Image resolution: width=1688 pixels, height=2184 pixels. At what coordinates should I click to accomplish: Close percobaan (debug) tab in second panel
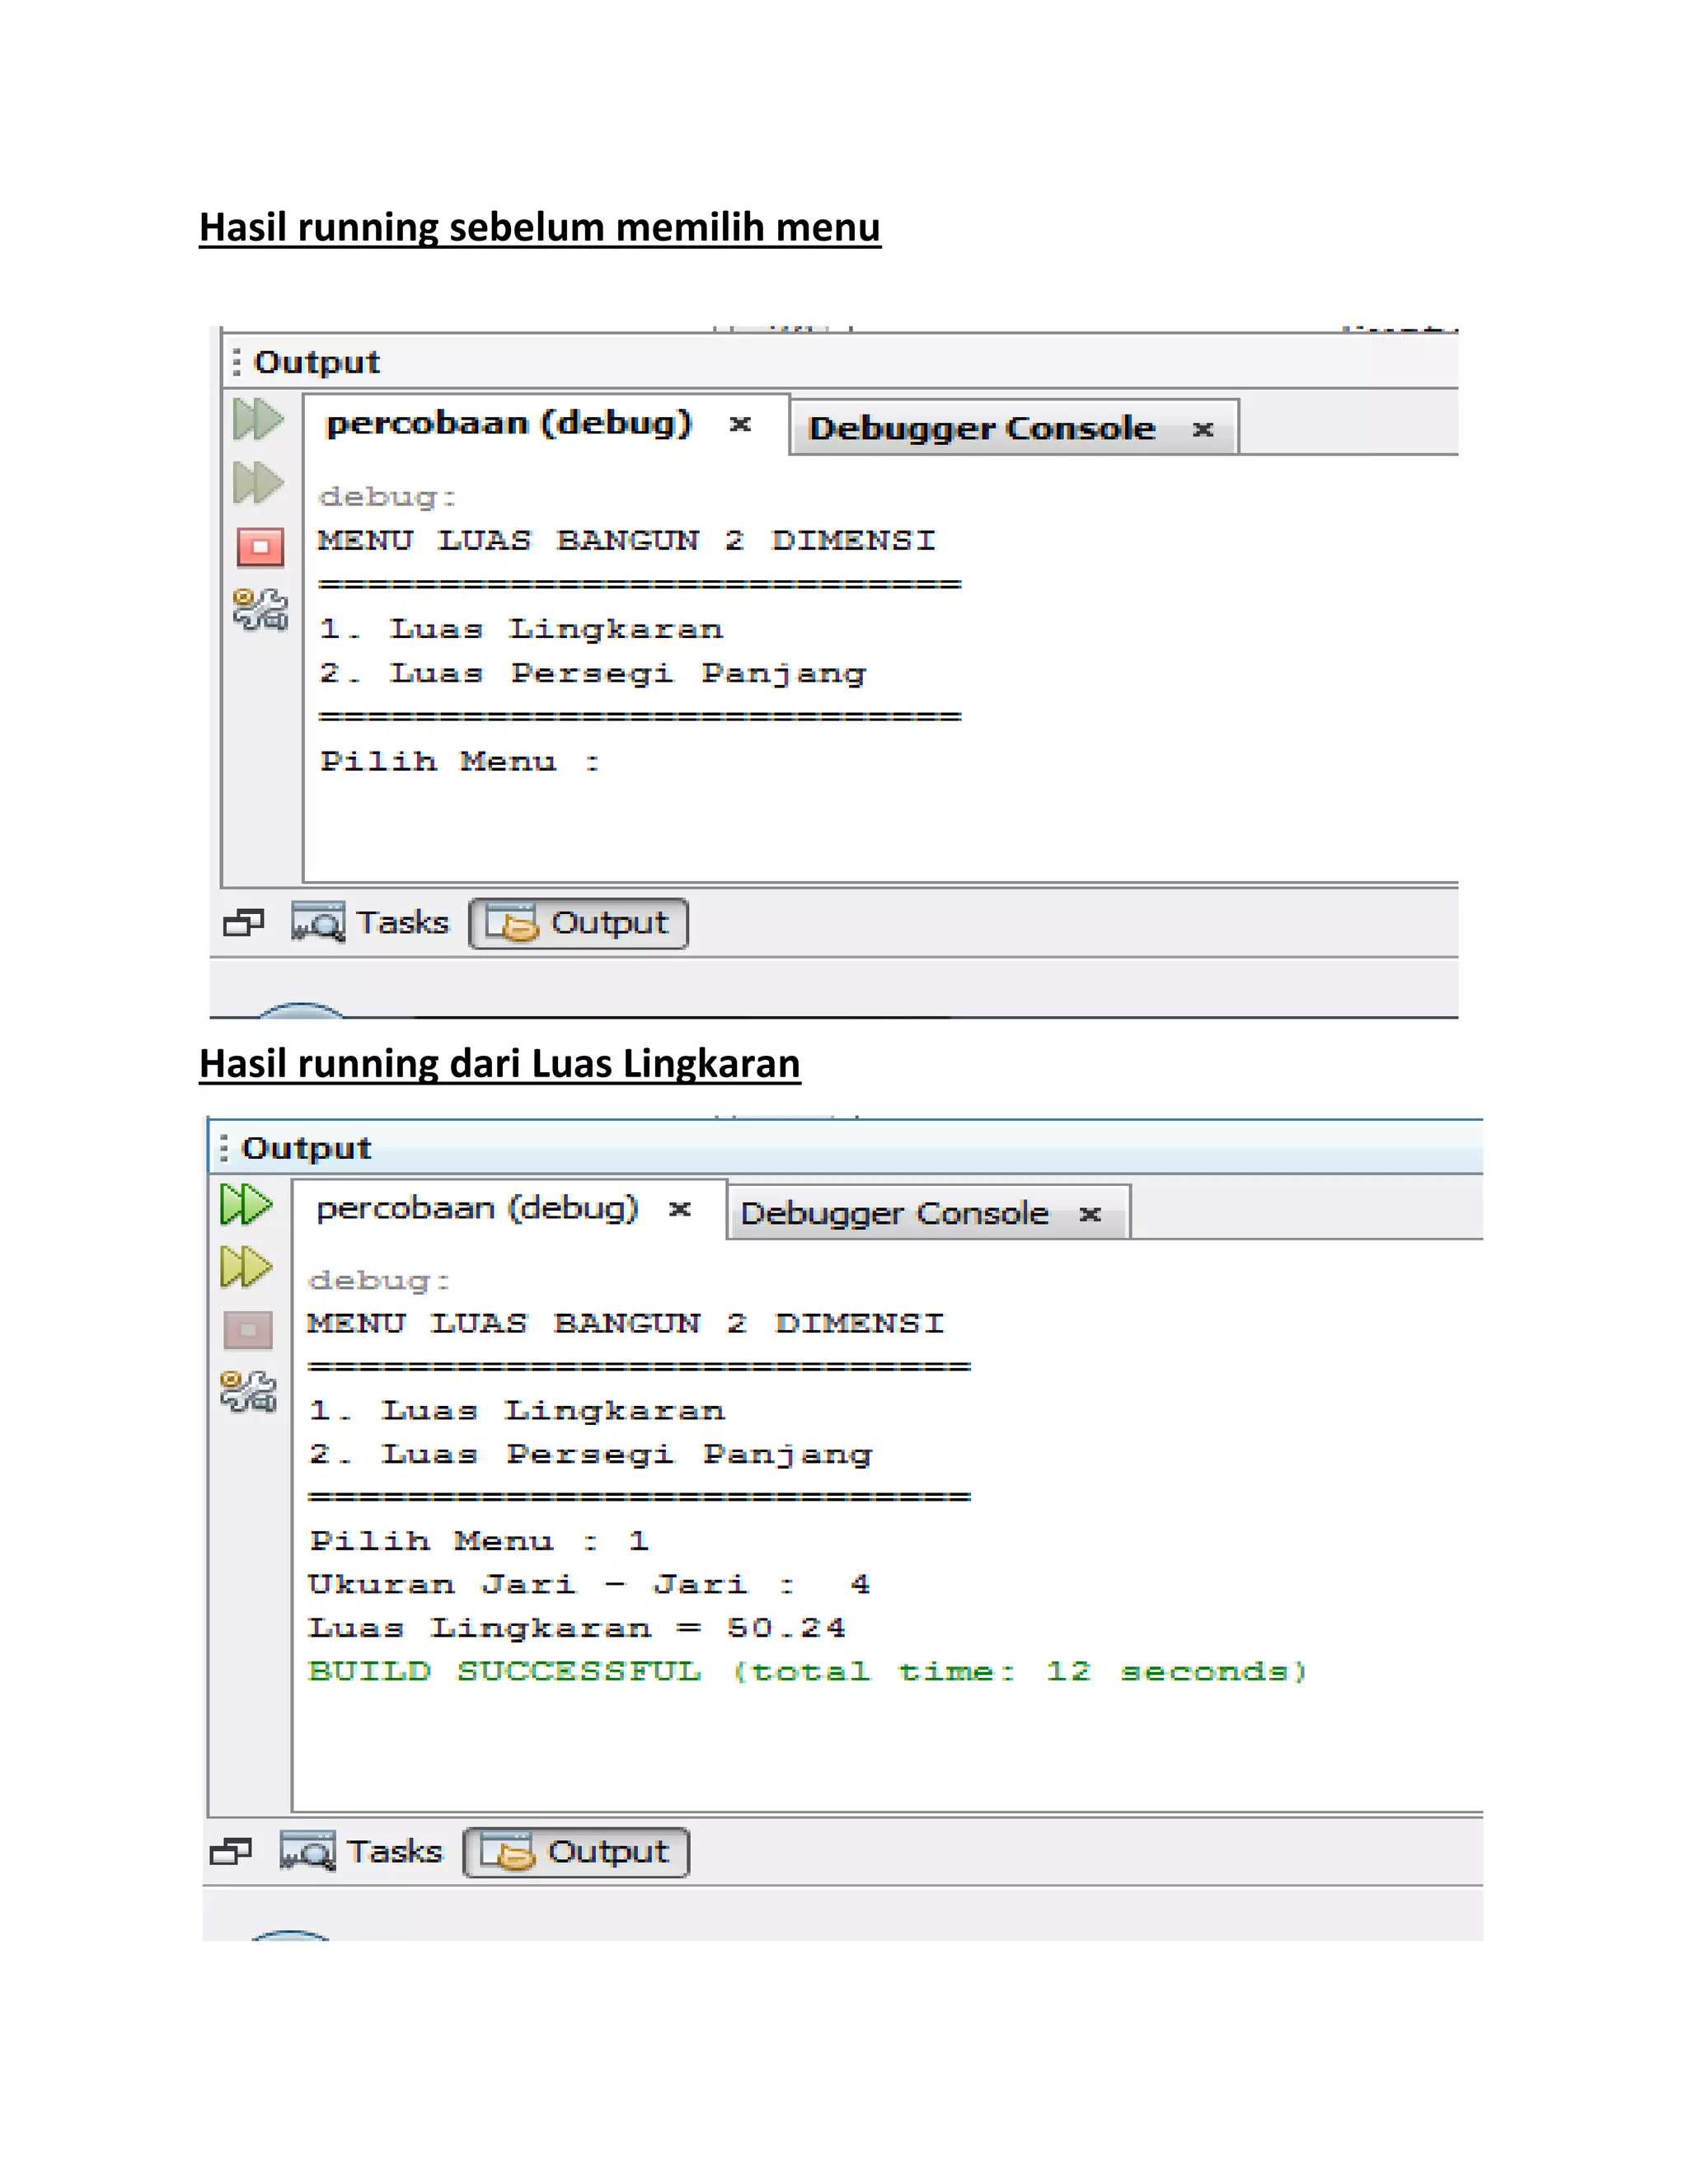[680, 1209]
